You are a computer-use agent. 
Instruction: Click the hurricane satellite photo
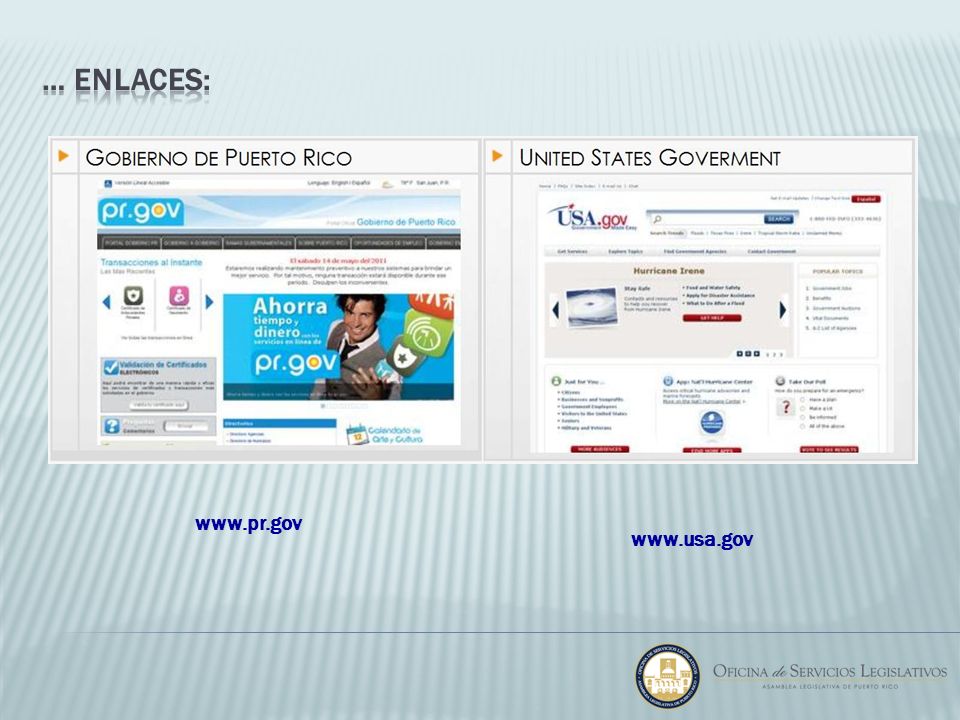[x=591, y=306]
